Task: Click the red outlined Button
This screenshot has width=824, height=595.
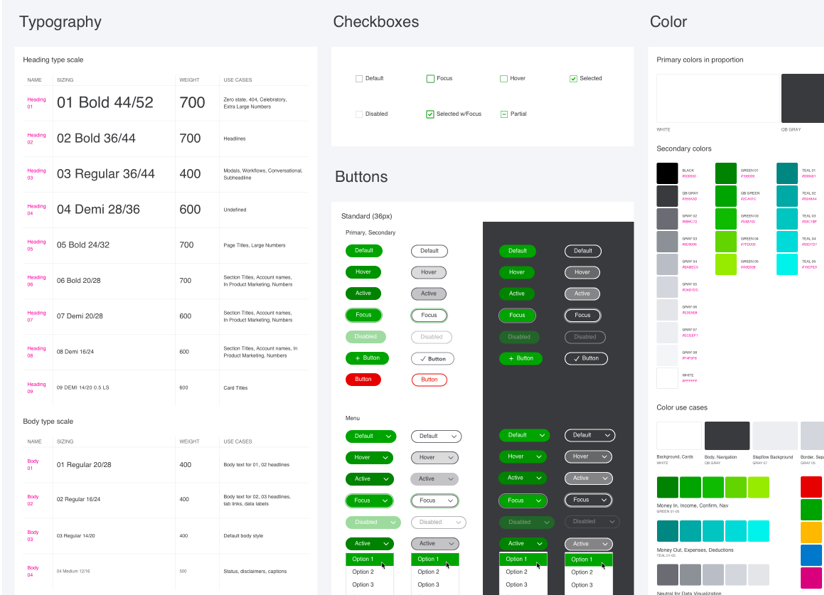Action: tap(429, 379)
